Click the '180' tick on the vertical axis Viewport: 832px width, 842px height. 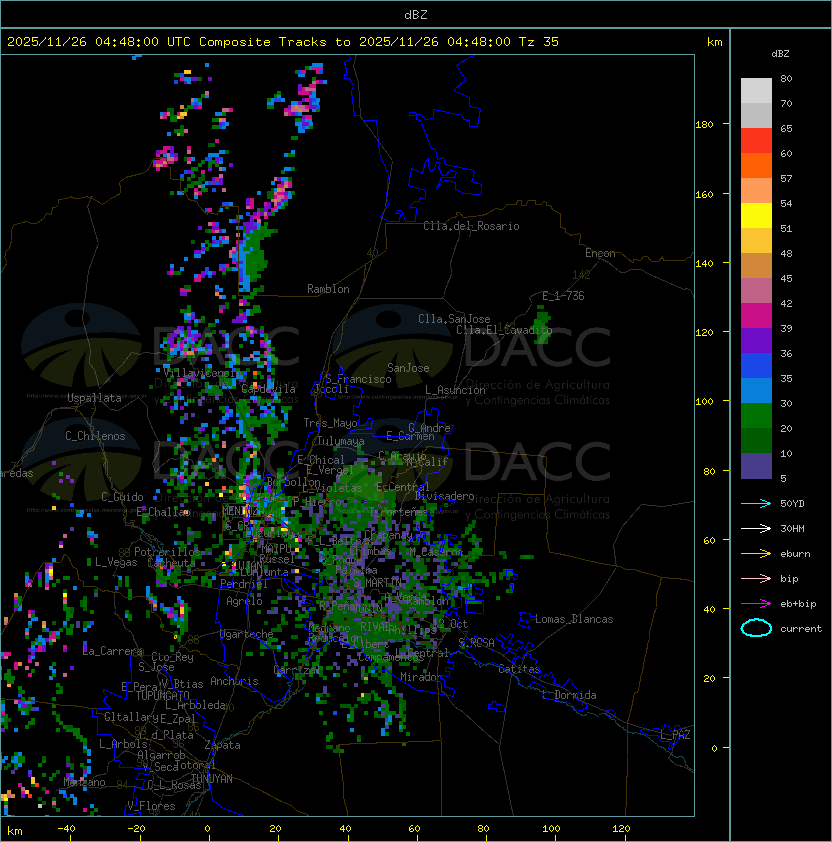pyautogui.click(x=704, y=125)
